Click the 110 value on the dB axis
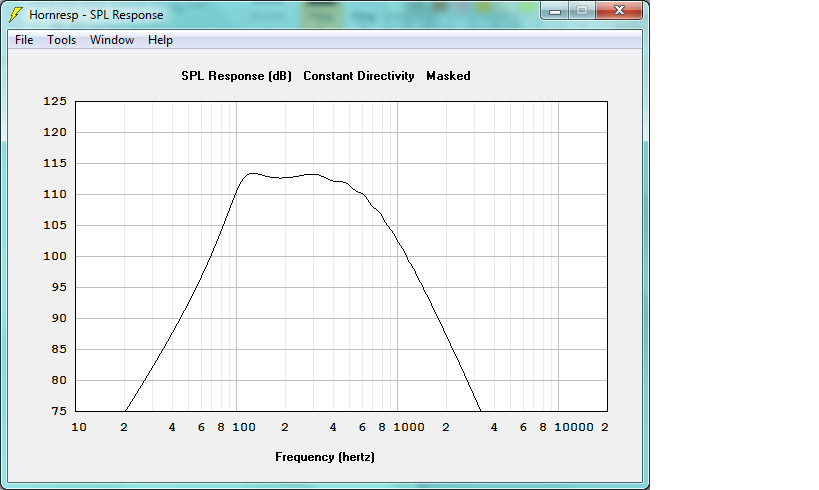819x490 pixels. pos(55,194)
